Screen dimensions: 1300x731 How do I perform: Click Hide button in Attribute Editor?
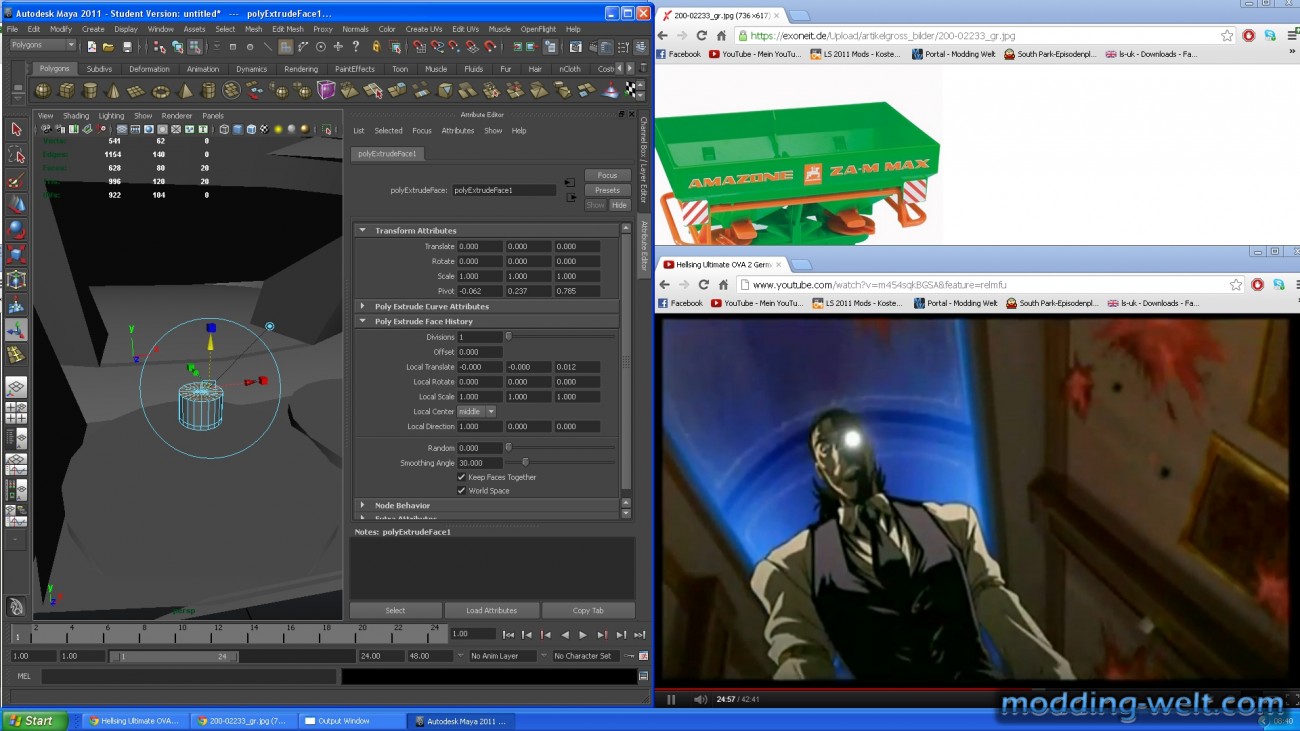619,205
